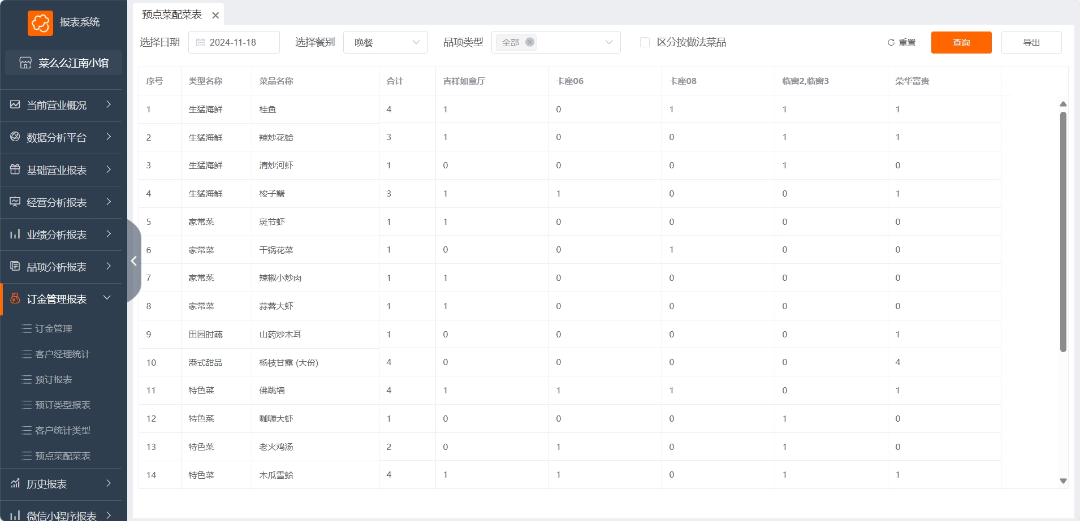Close the 预点菜配菜表 tab
Viewport: 1080px width, 521px height.
pos(216,14)
